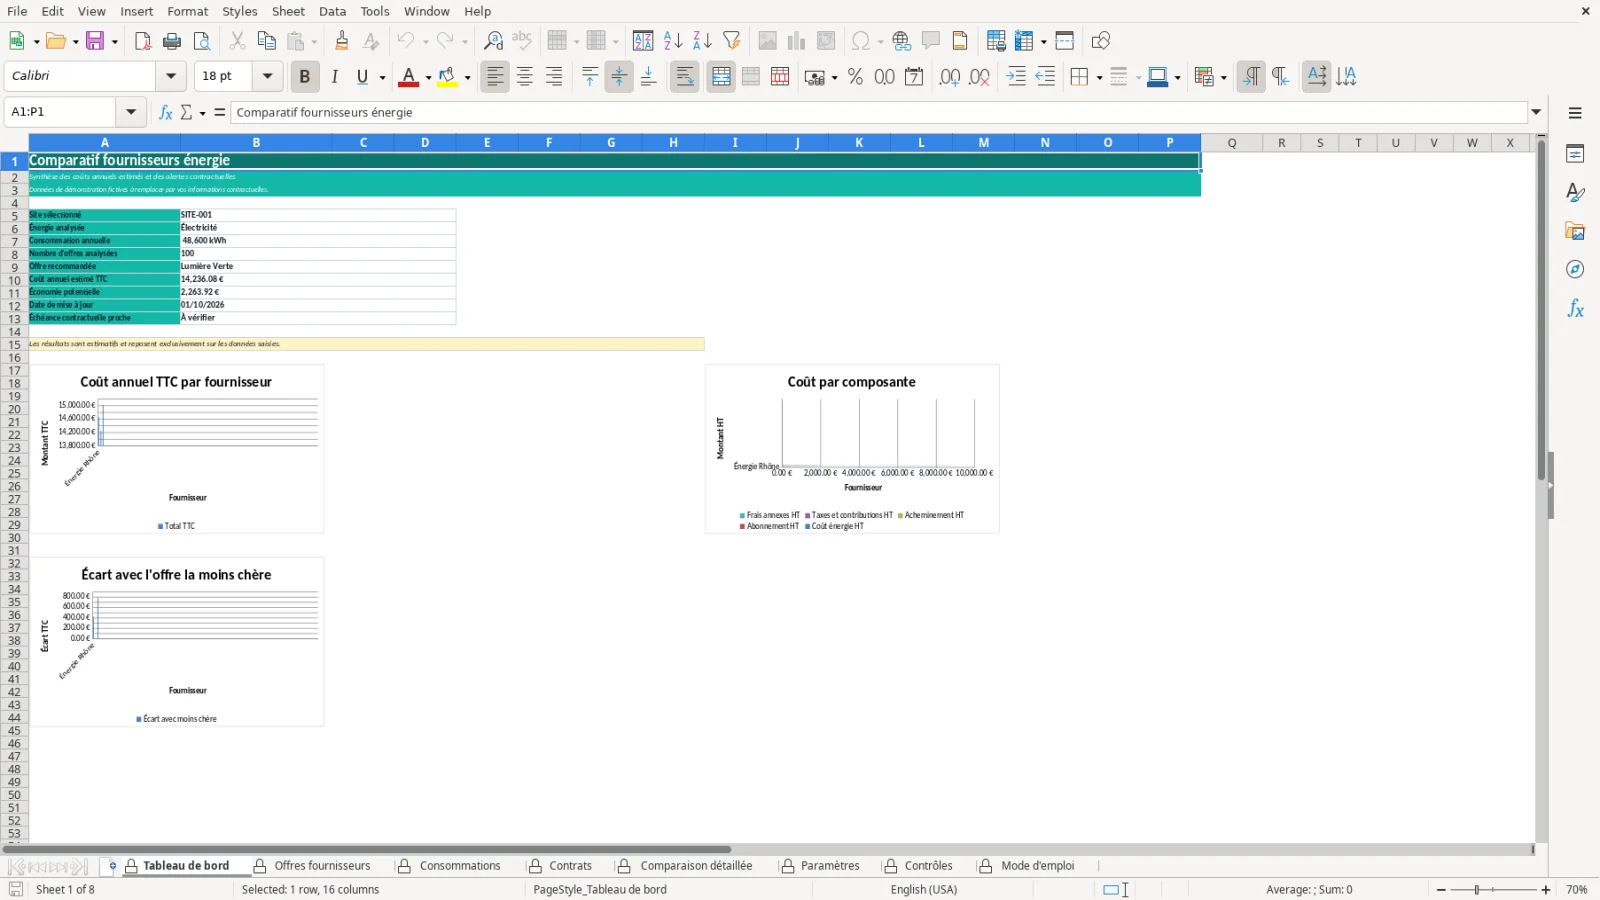Viewport: 1600px width, 900px height.
Task: Open sidebar Gallery deck
Action: 1575,232
